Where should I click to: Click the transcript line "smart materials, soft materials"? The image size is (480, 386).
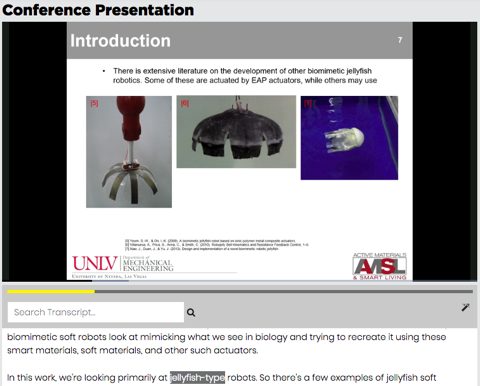click(132, 350)
